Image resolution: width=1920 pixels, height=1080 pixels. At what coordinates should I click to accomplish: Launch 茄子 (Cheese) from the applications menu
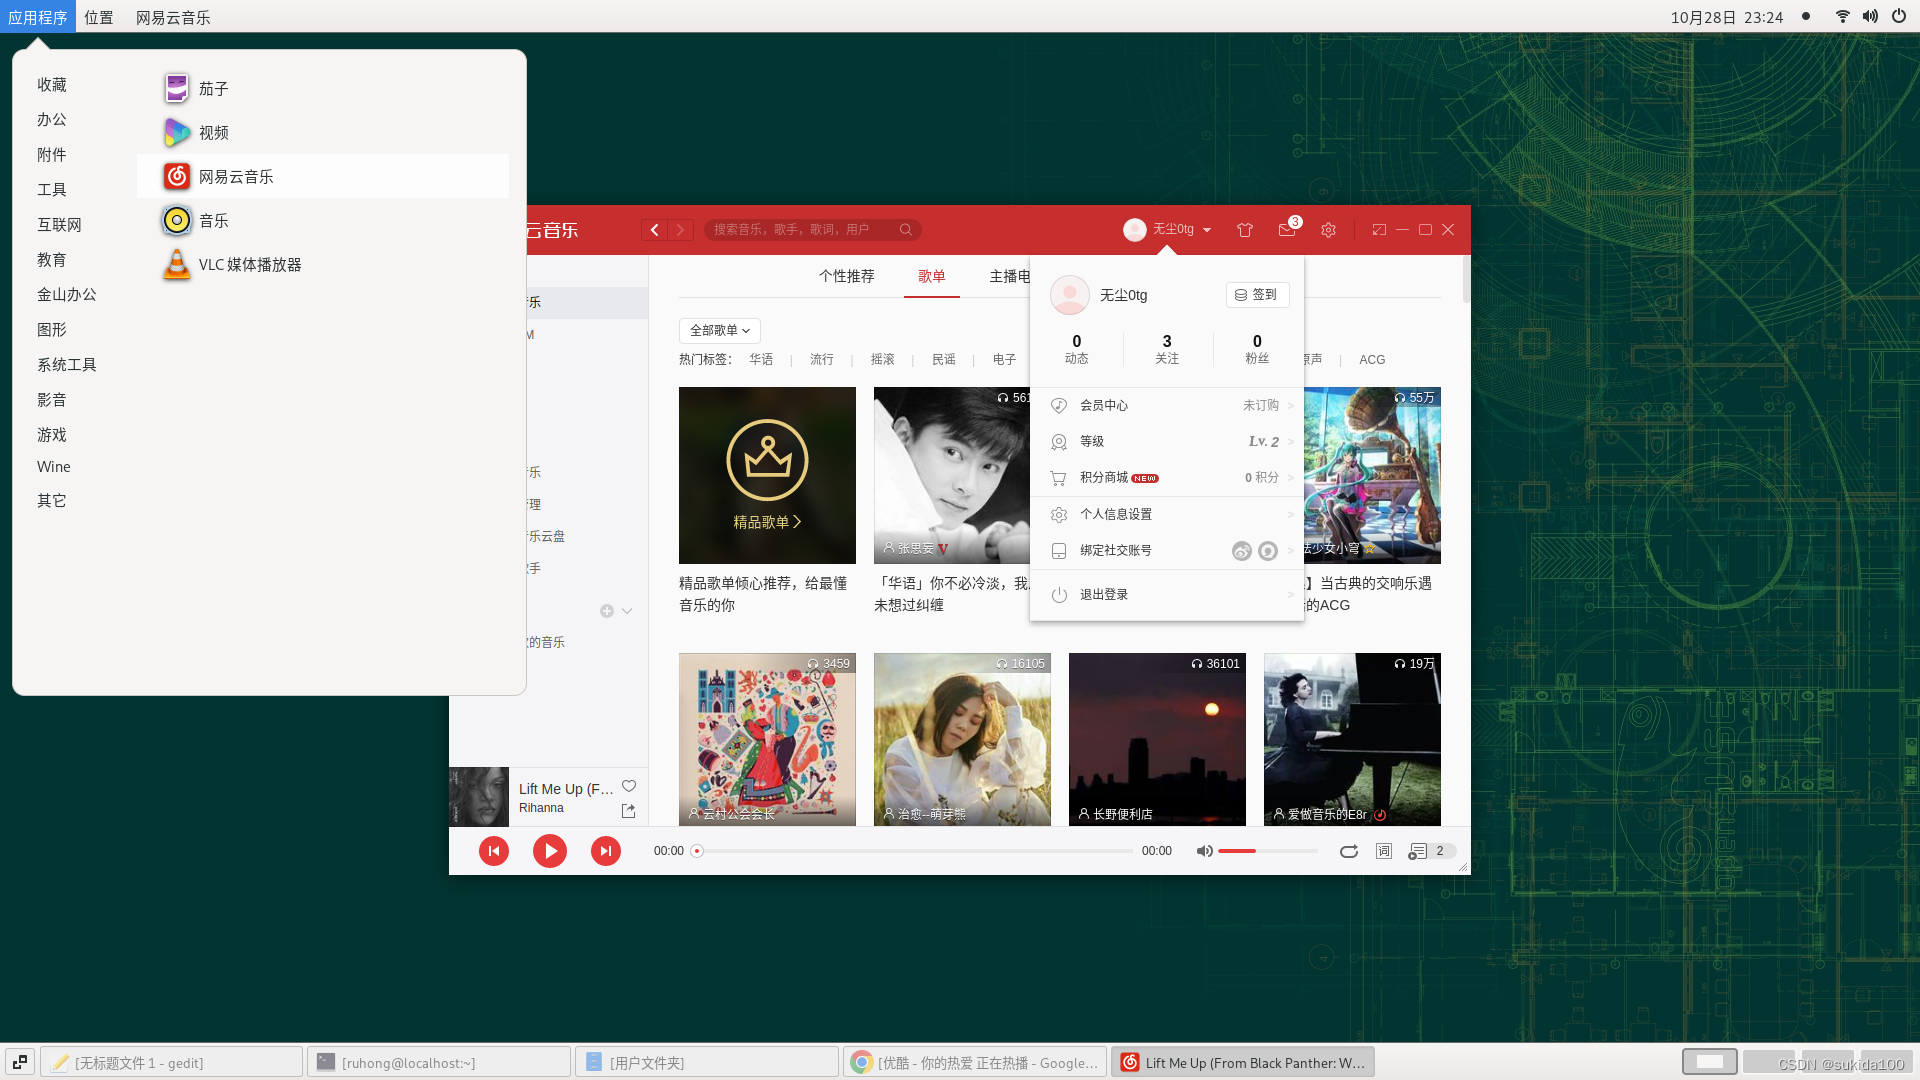(x=323, y=88)
